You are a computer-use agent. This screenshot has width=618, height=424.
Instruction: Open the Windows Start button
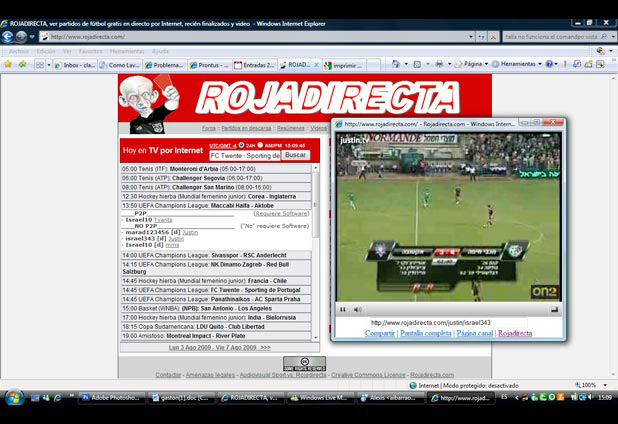14,398
